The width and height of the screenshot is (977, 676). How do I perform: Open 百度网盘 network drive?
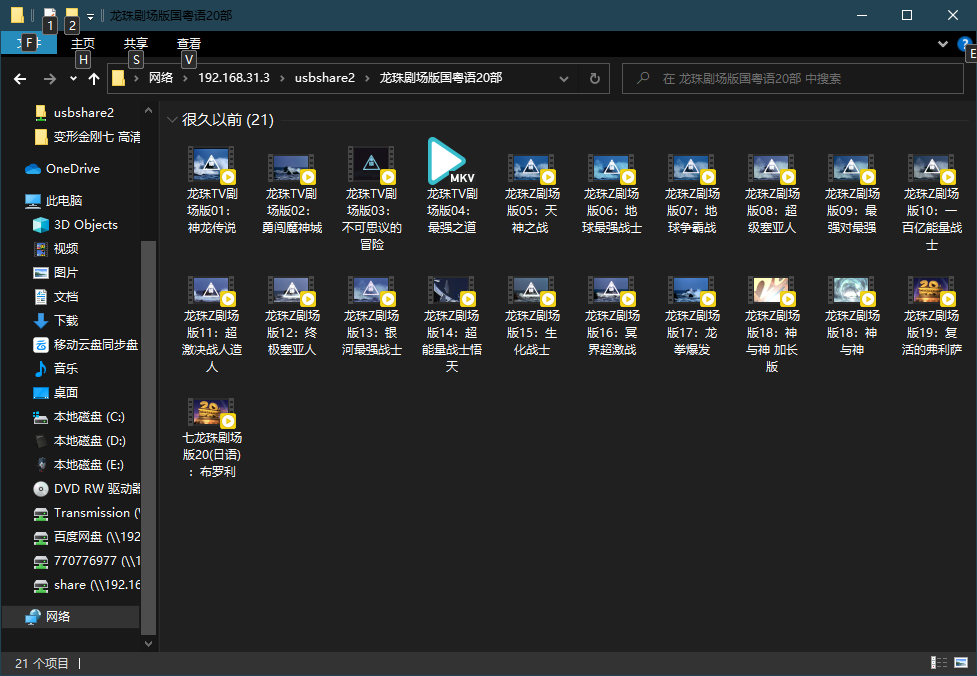pyautogui.click(x=86, y=536)
